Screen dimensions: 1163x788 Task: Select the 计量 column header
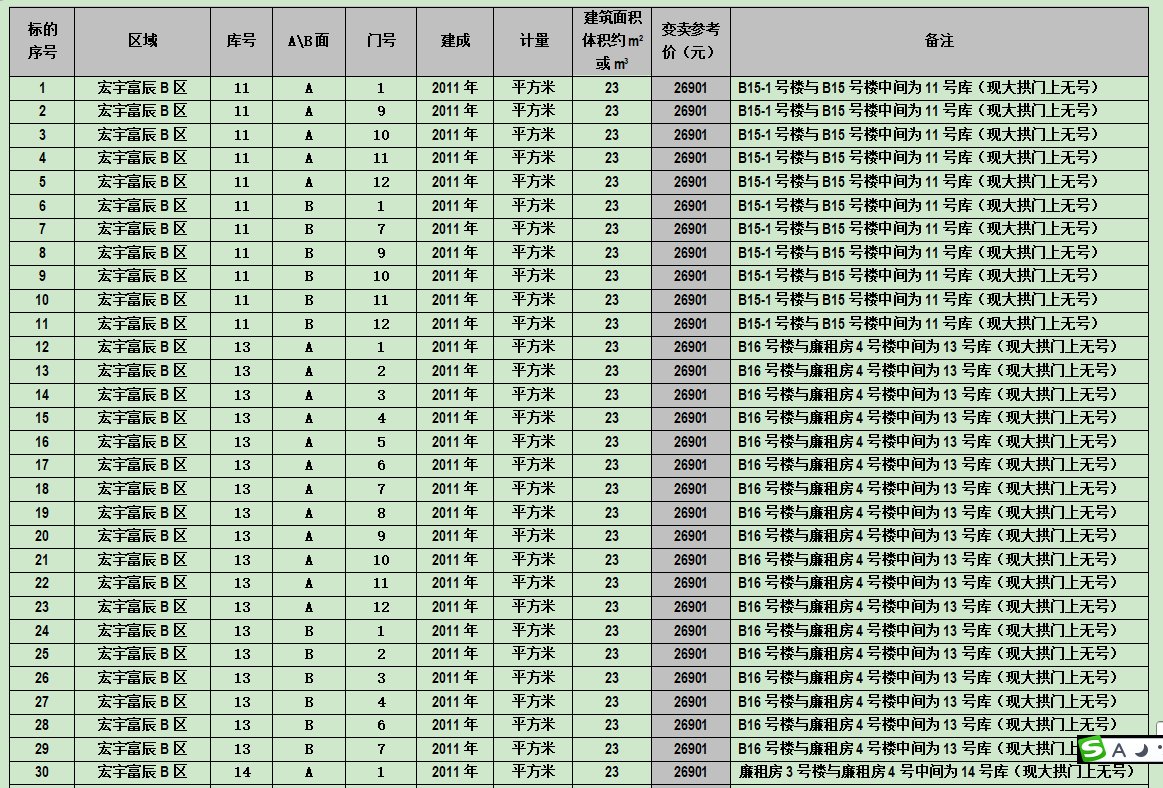(x=534, y=40)
